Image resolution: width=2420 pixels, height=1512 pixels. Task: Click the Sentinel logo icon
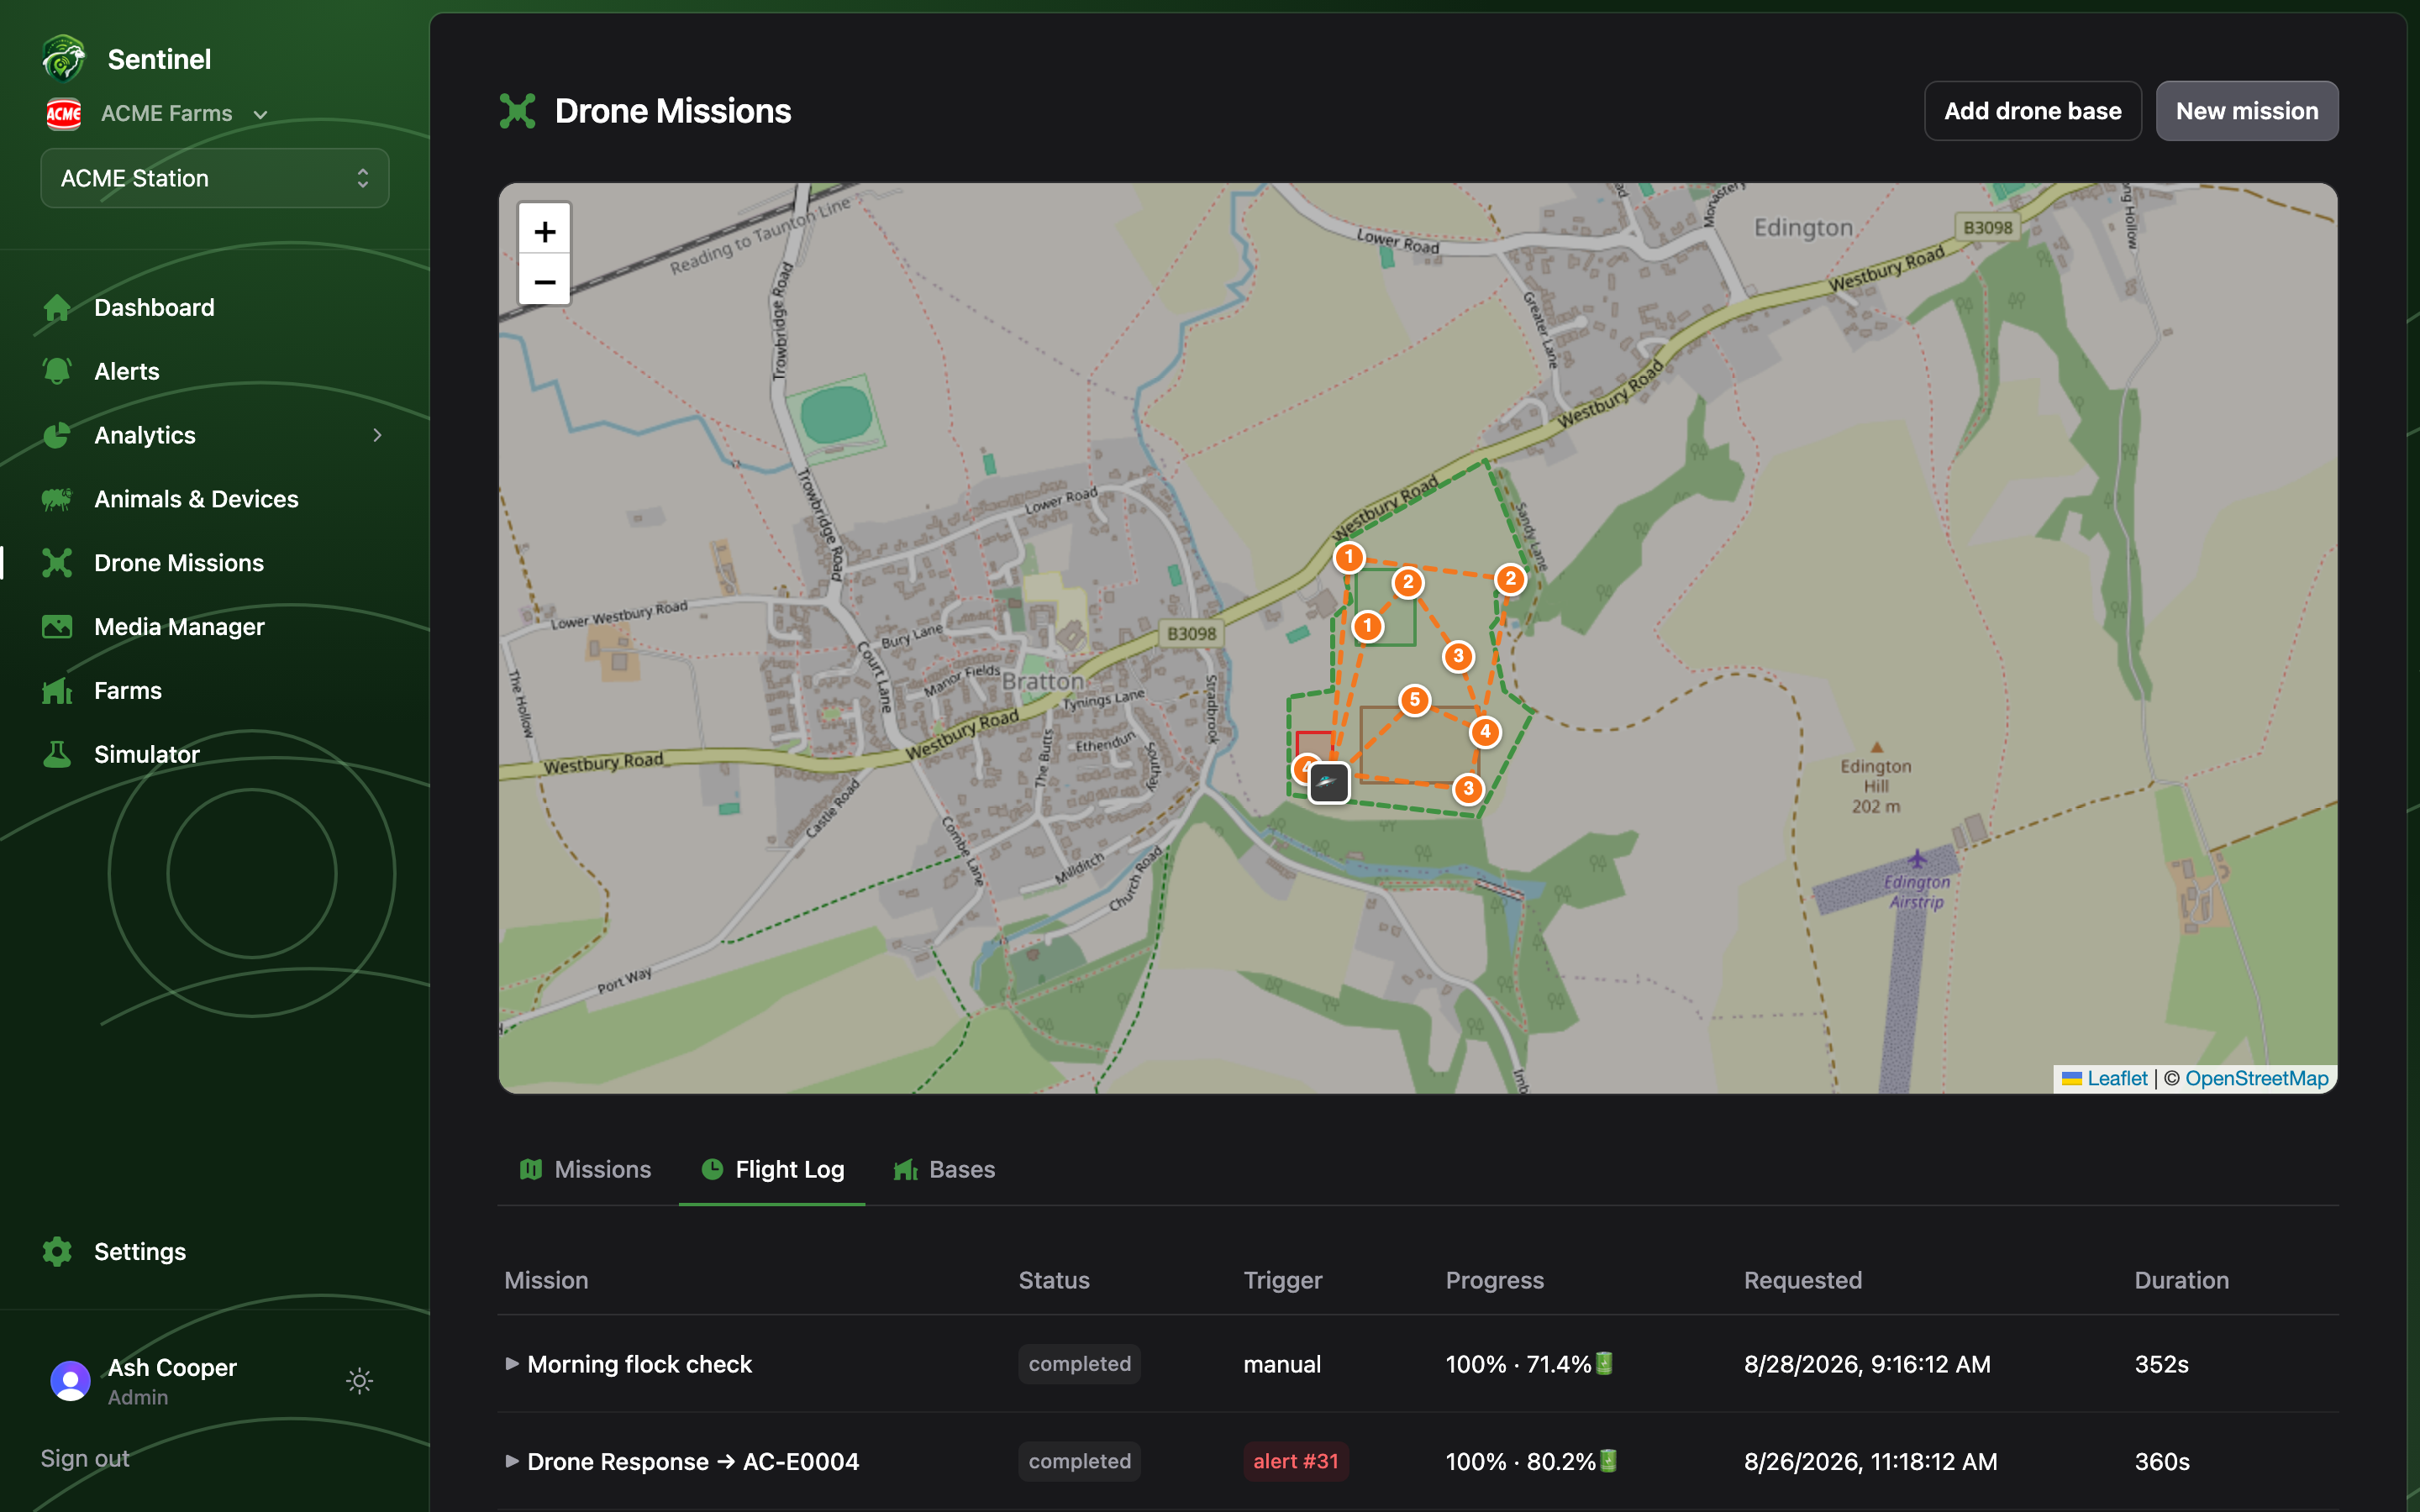[64, 59]
